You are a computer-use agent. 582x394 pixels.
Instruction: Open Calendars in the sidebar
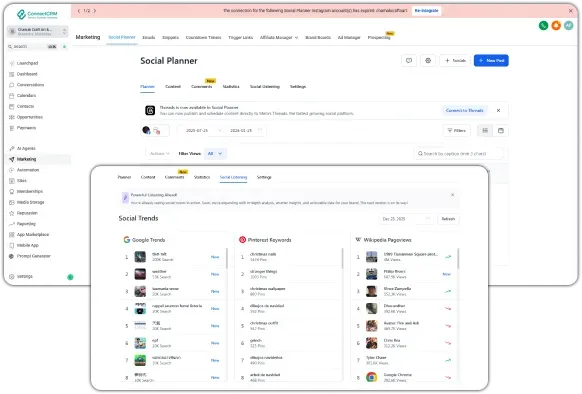(x=26, y=95)
